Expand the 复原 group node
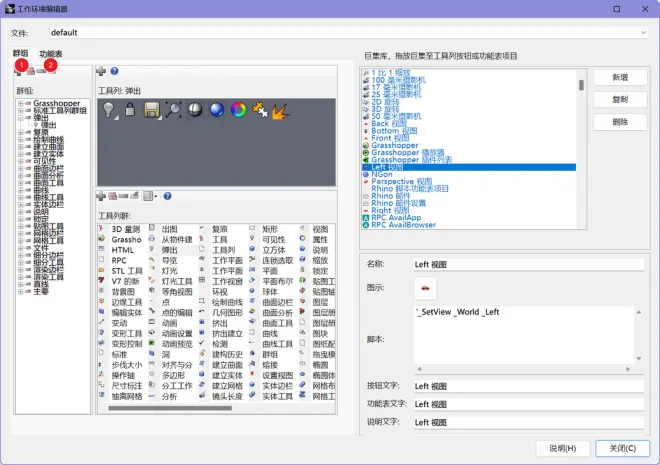Image resolution: width=660 pixels, height=465 pixels. coord(20,132)
